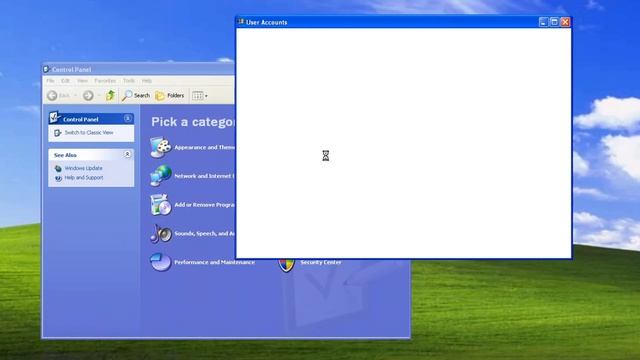
Task: Click the Sounds, Speech, and Audio icon
Action: (160, 233)
